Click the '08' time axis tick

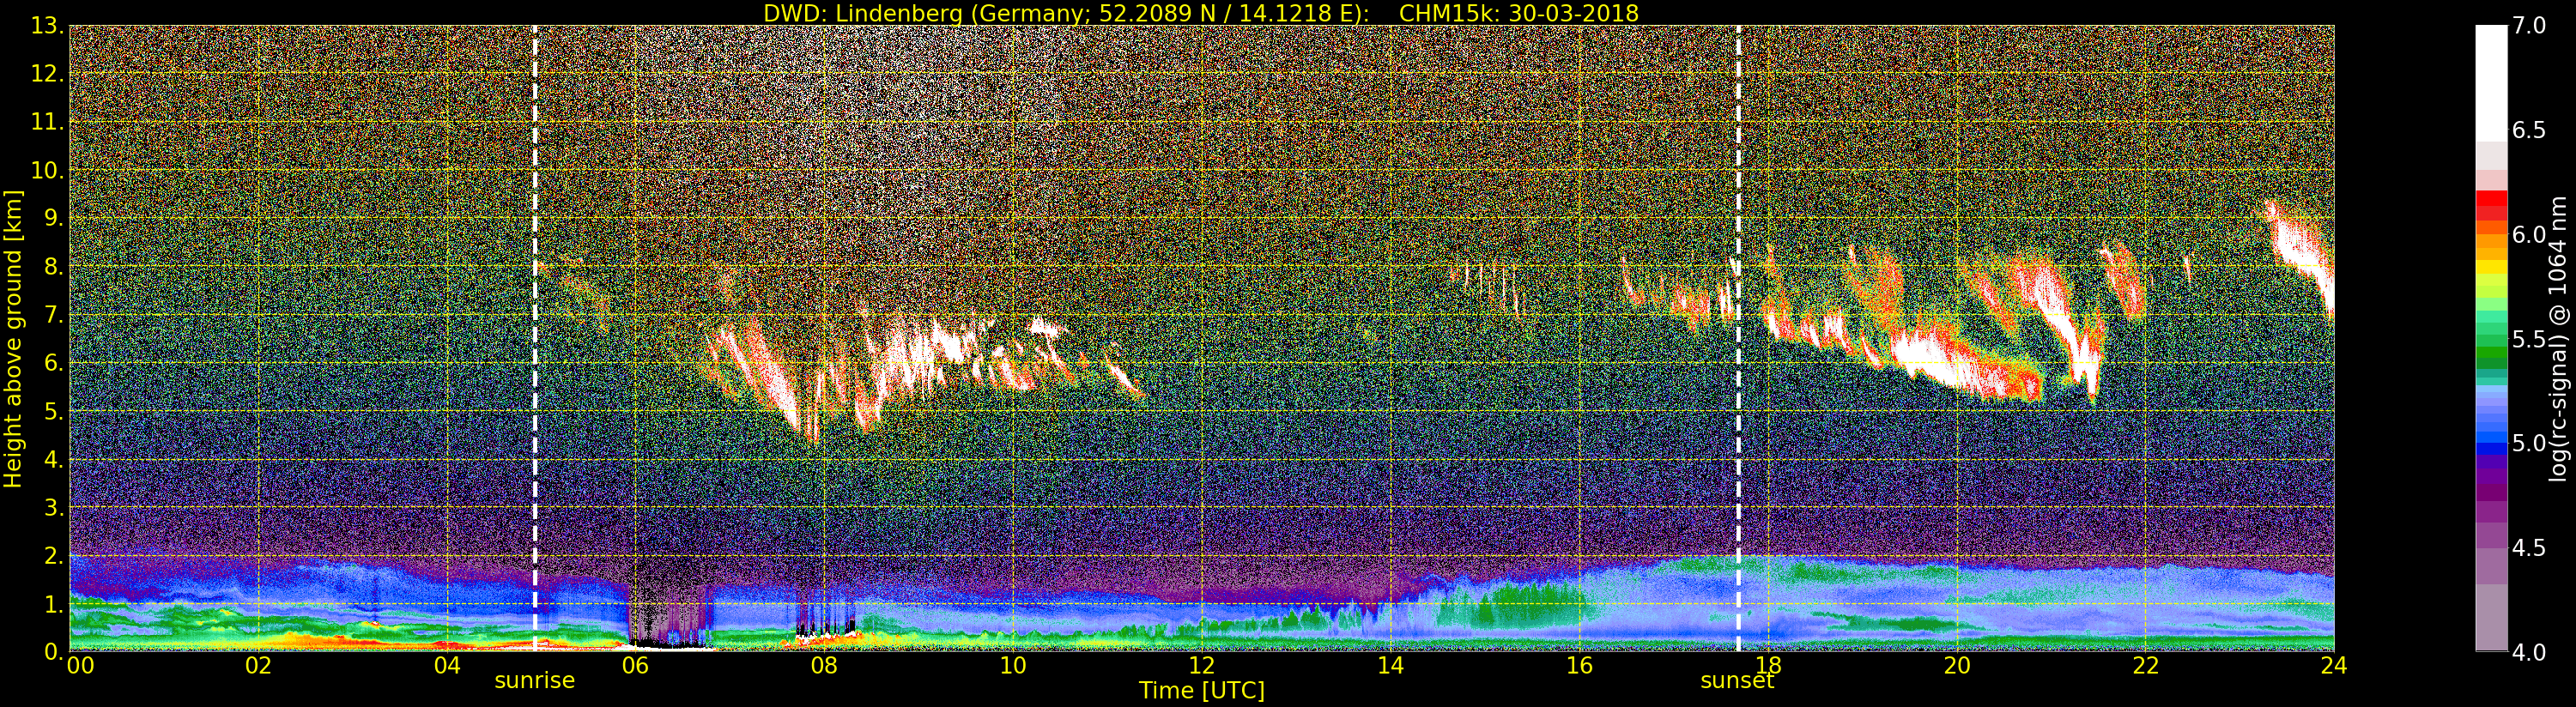coord(824,666)
